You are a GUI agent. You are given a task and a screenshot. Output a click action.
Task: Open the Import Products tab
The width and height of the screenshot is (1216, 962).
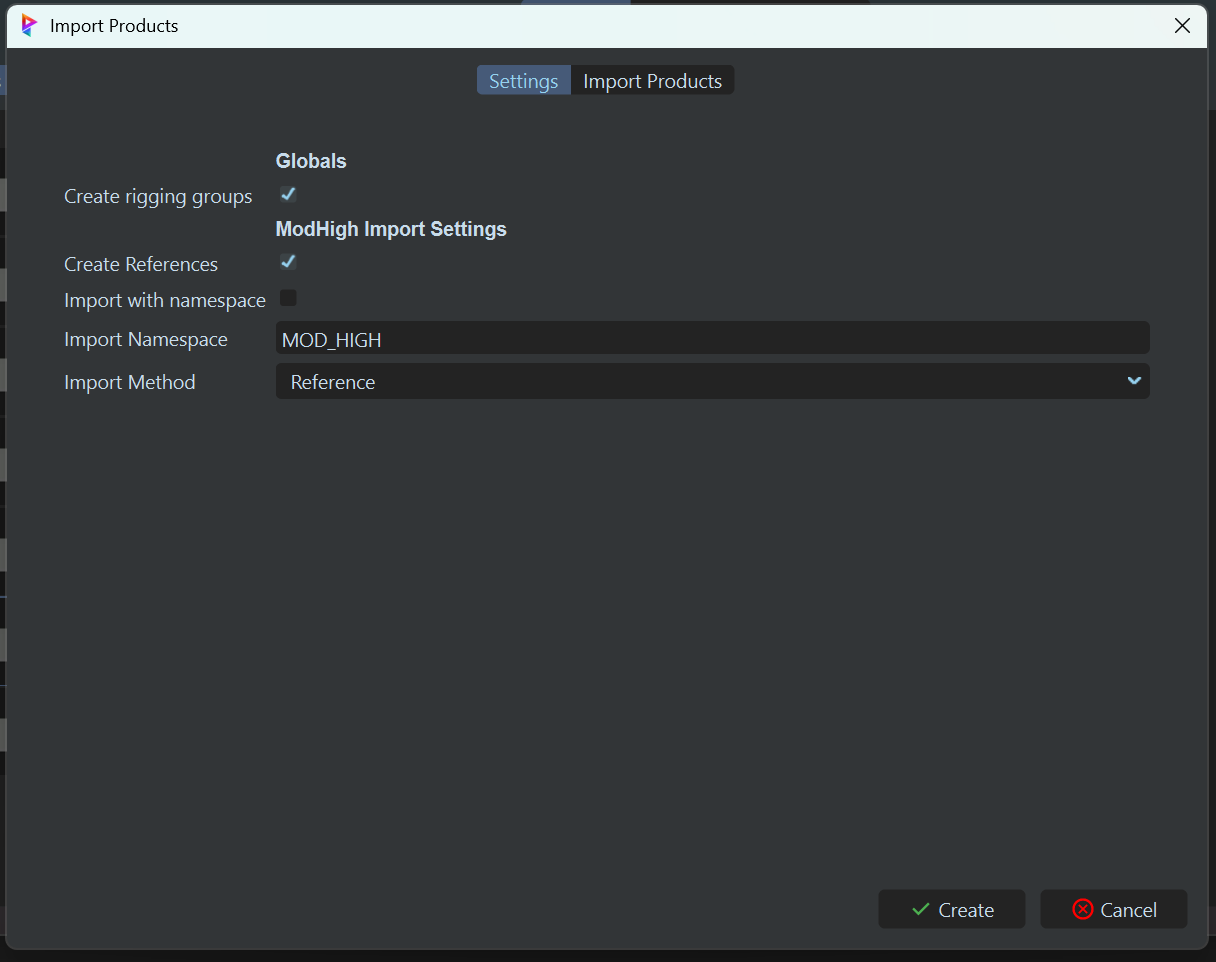(652, 81)
